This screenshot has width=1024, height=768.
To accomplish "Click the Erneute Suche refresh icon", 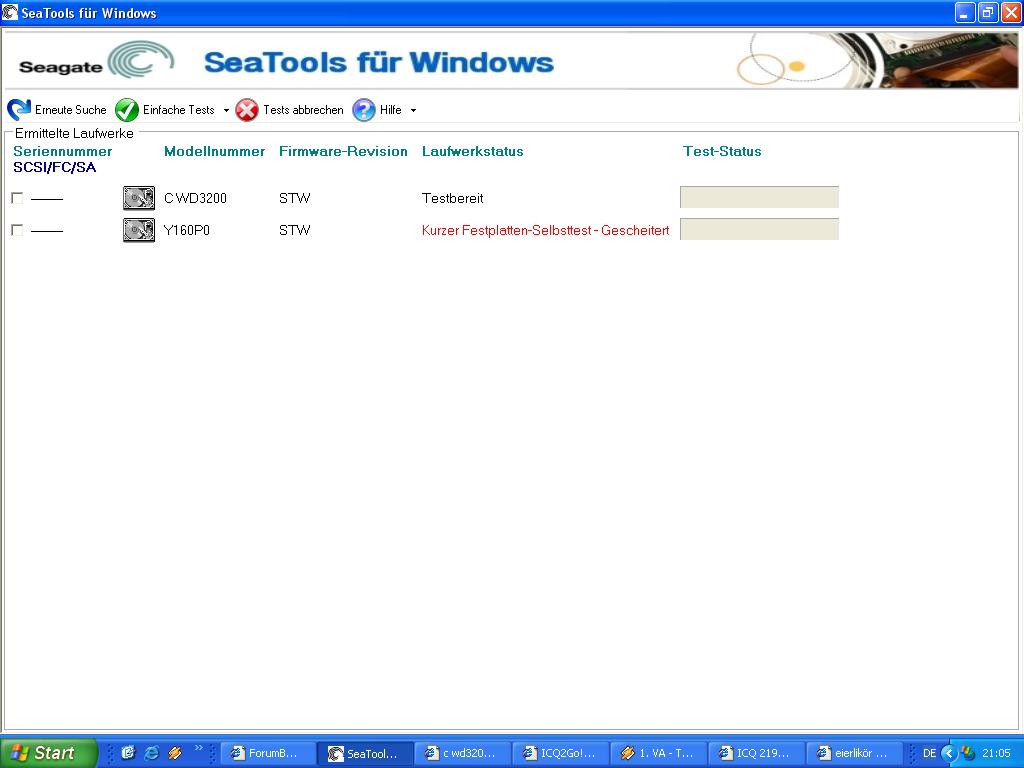I will point(19,110).
